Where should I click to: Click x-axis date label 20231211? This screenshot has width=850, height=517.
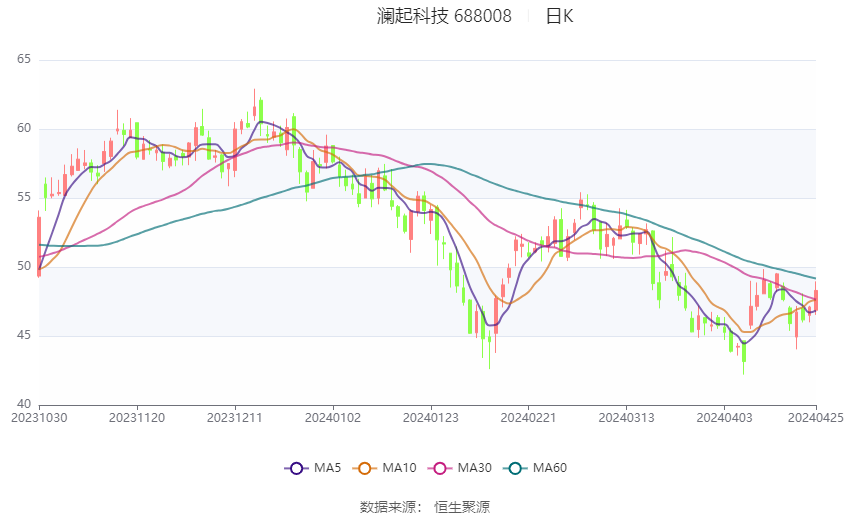(235, 418)
